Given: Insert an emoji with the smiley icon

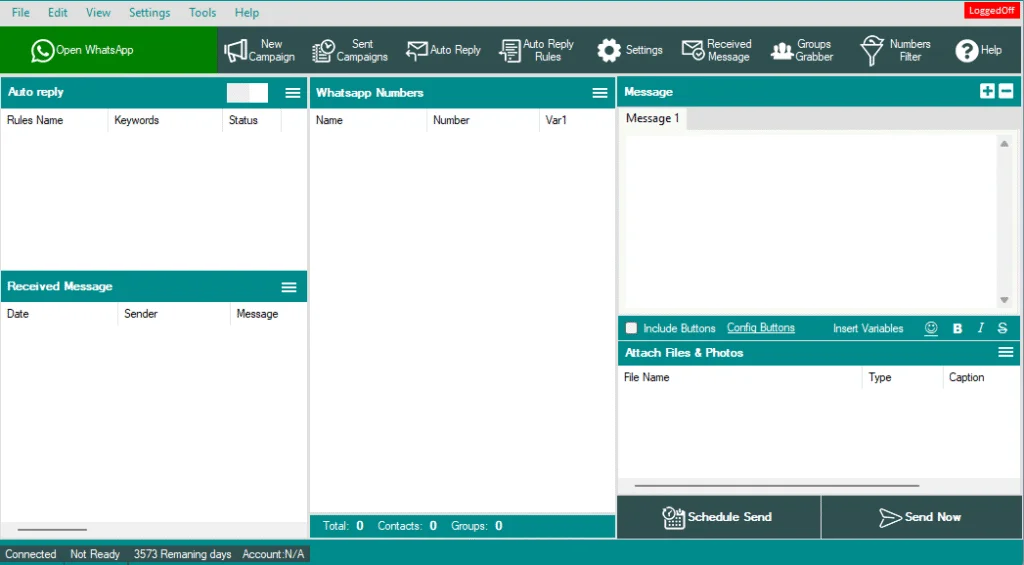Looking at the screenshot, I should point(931,328).
